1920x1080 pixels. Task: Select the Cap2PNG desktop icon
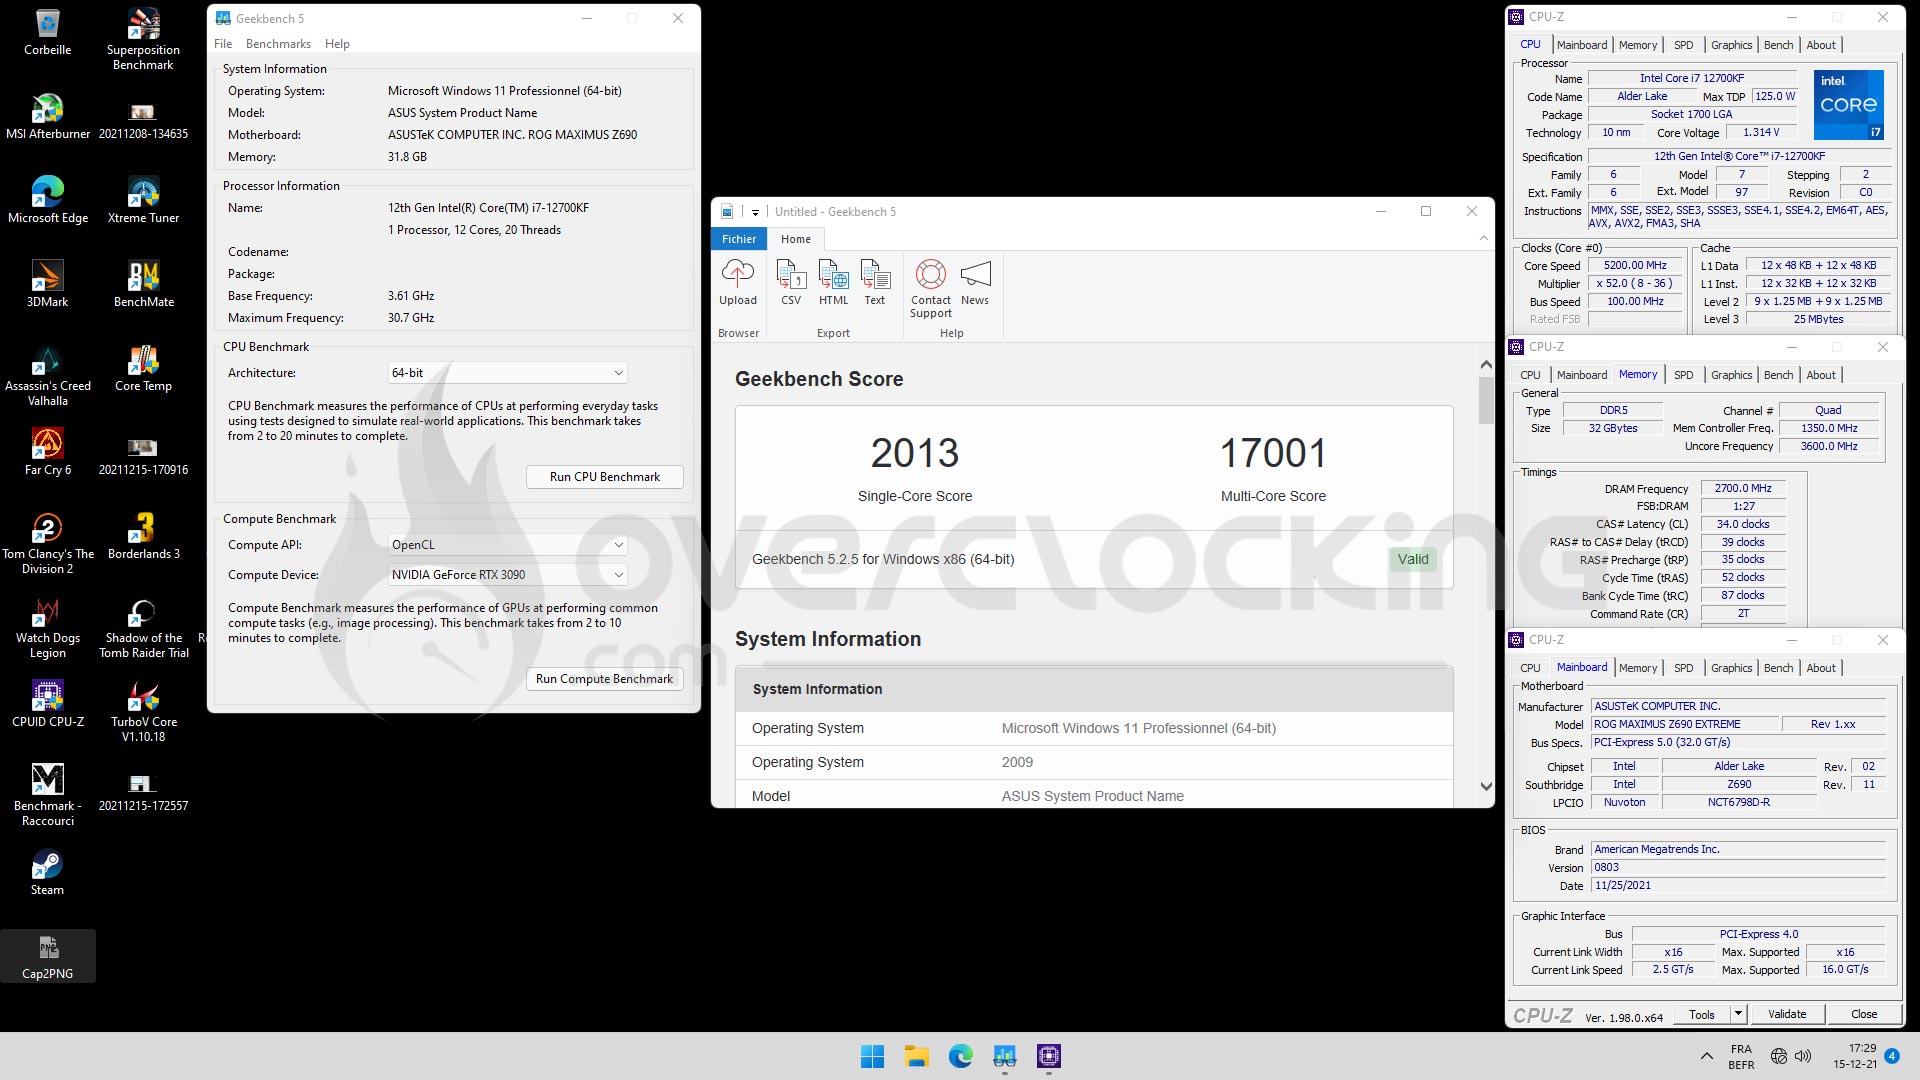click(48, 956)
